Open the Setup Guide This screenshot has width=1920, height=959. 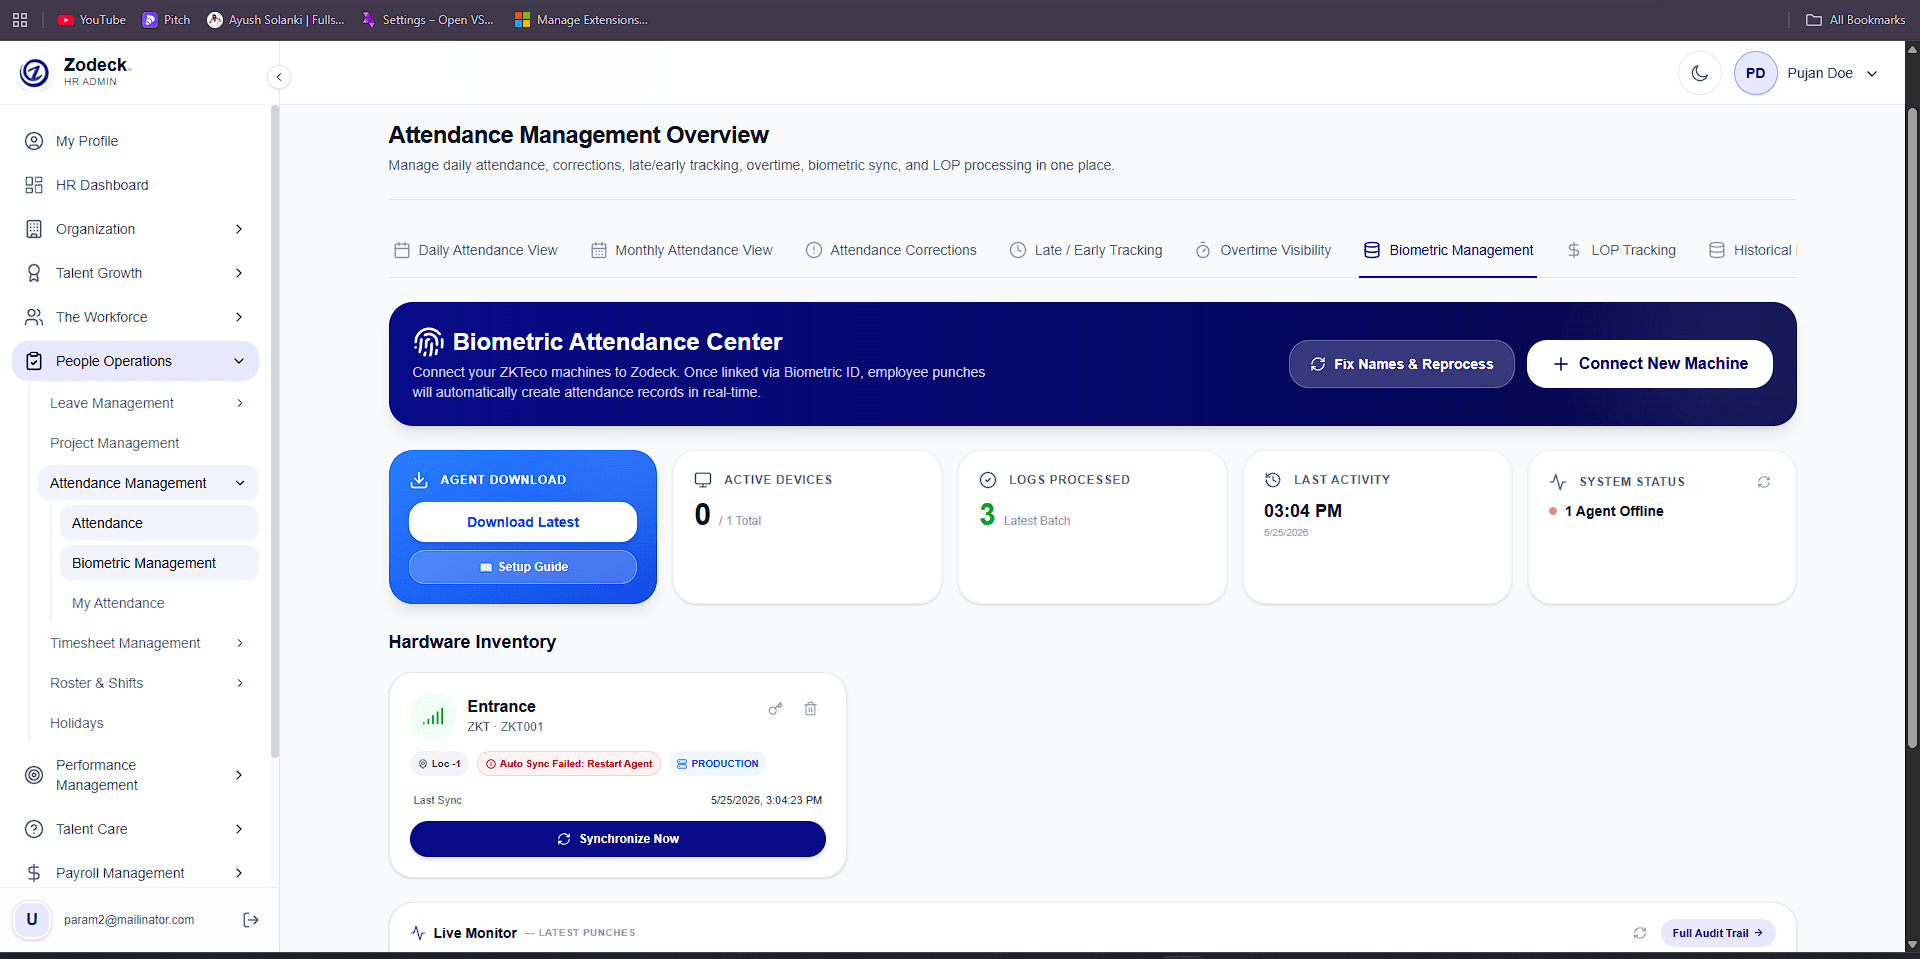pyautogui.click(x=523, y=567)
